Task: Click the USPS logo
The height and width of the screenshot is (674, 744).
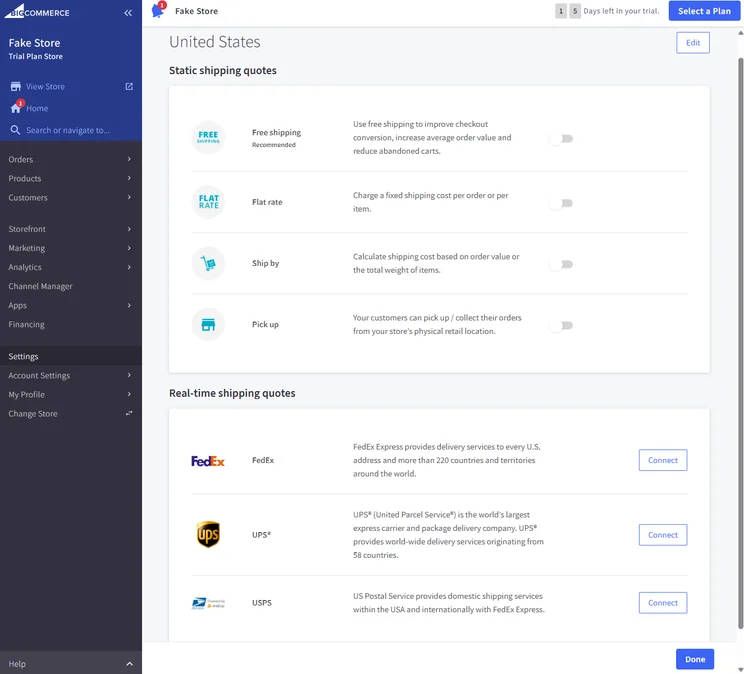Action: pos(208,603)
